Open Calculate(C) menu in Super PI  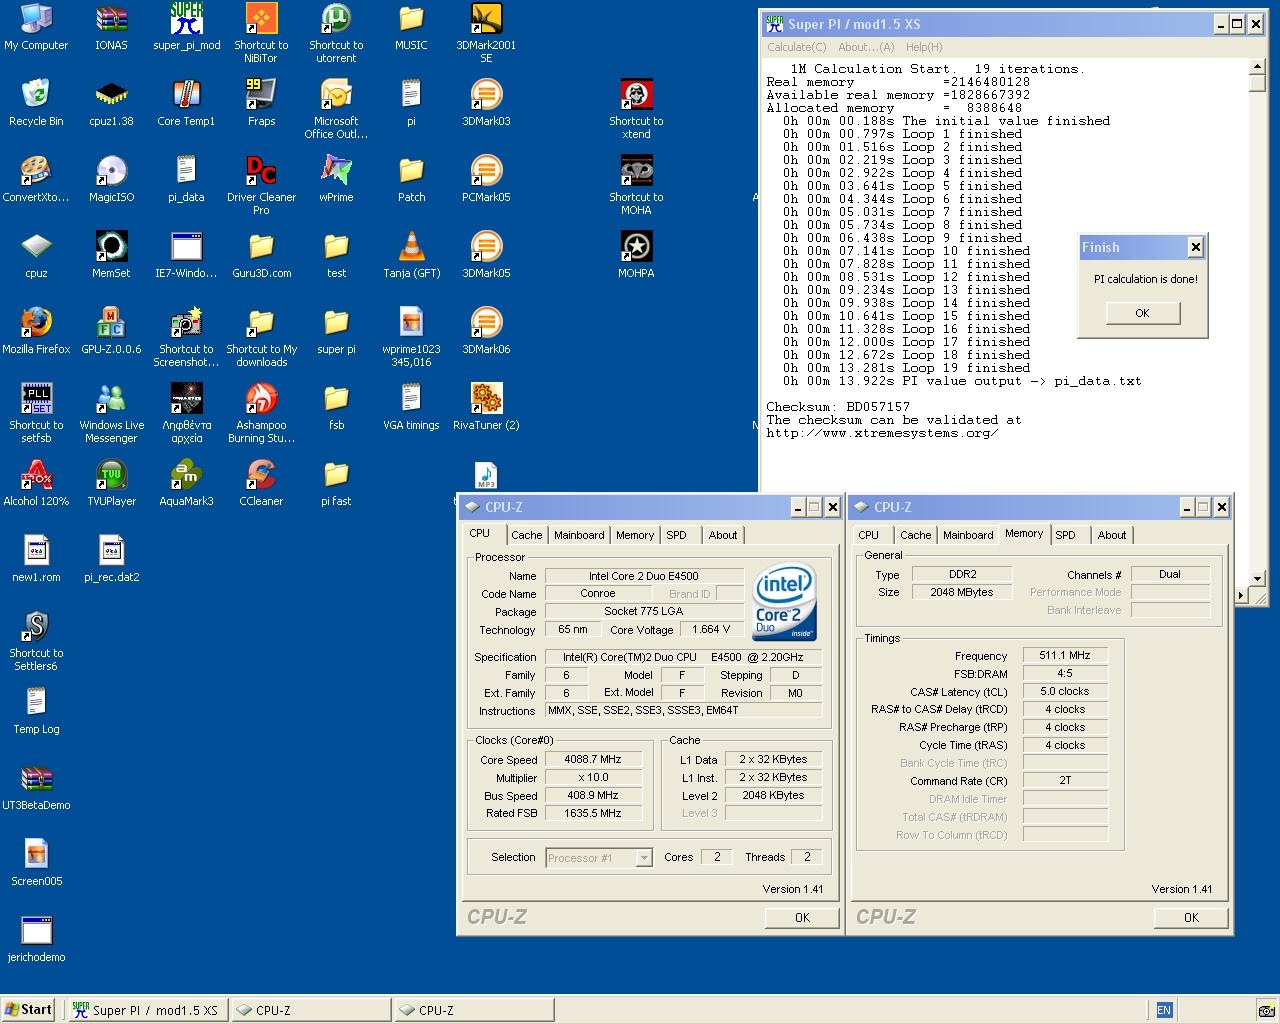point(796,47)
